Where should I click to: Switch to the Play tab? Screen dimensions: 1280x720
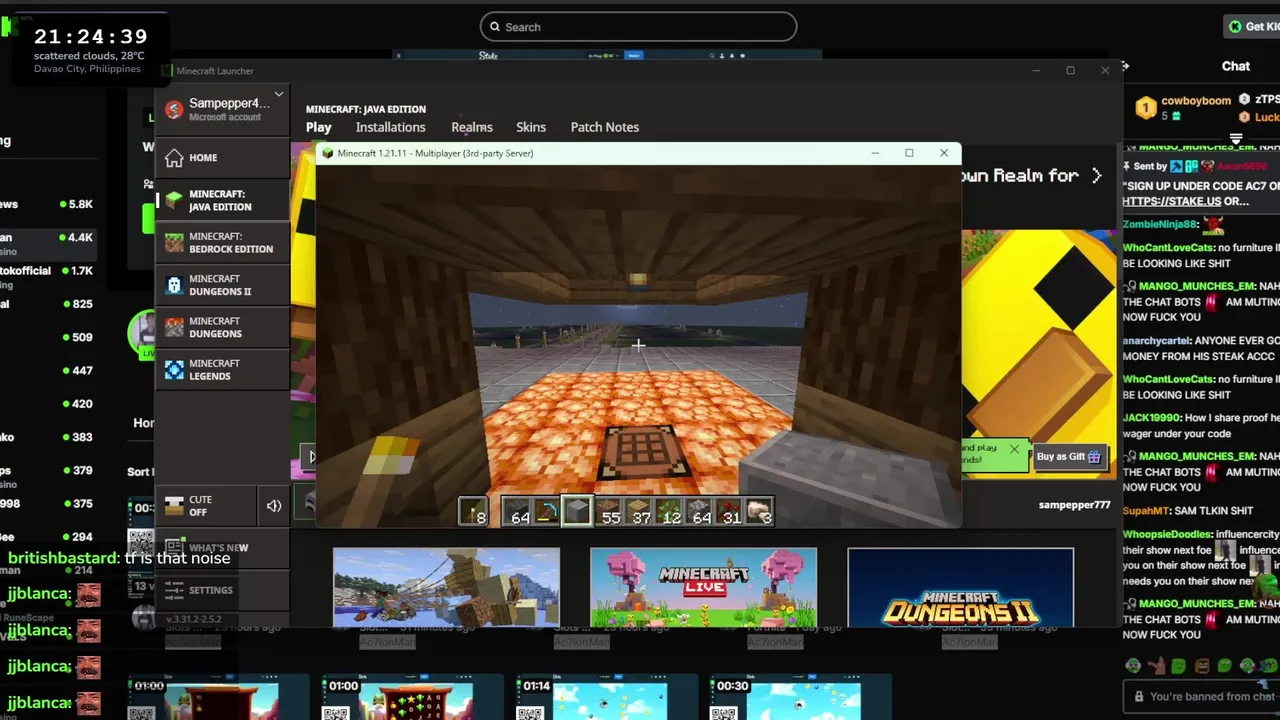click(318, 127)
